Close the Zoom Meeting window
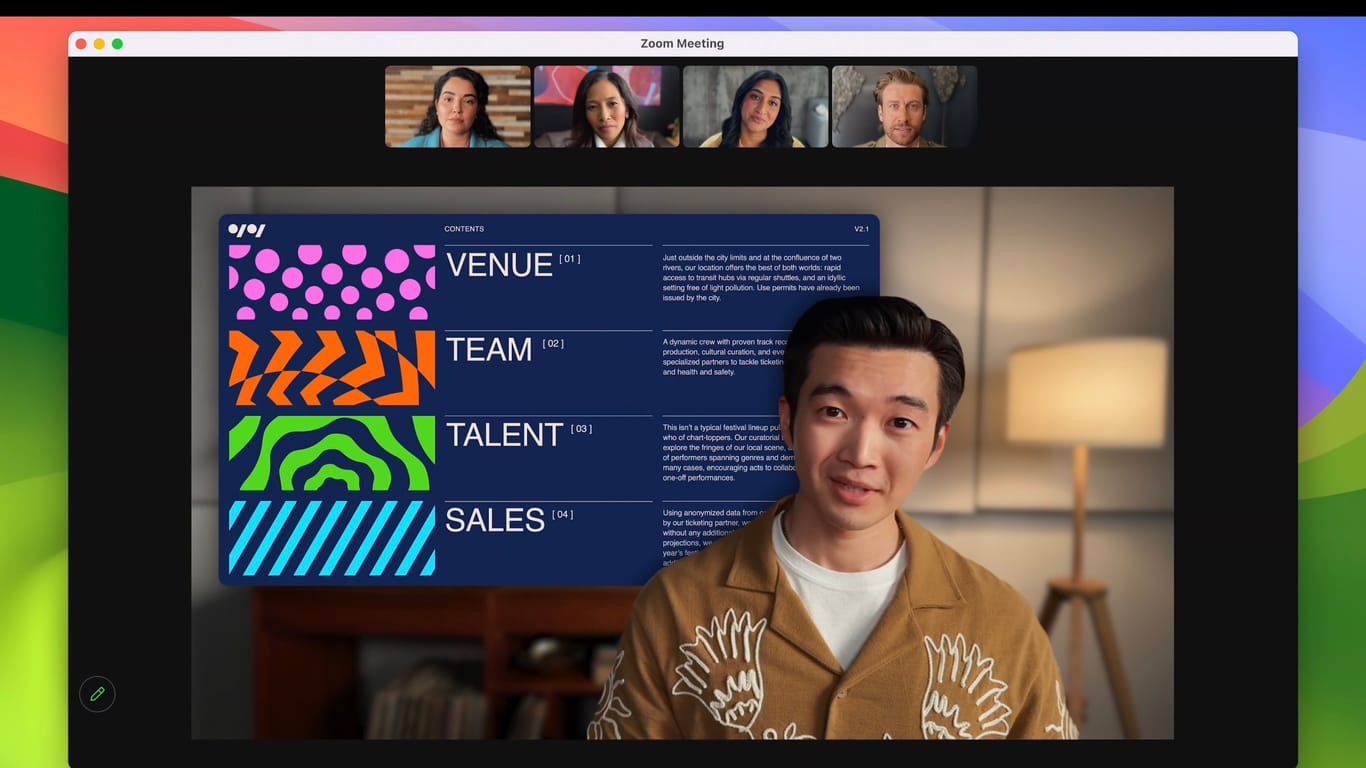Viewport: 1366px width, 768px height. pos(81,44)
